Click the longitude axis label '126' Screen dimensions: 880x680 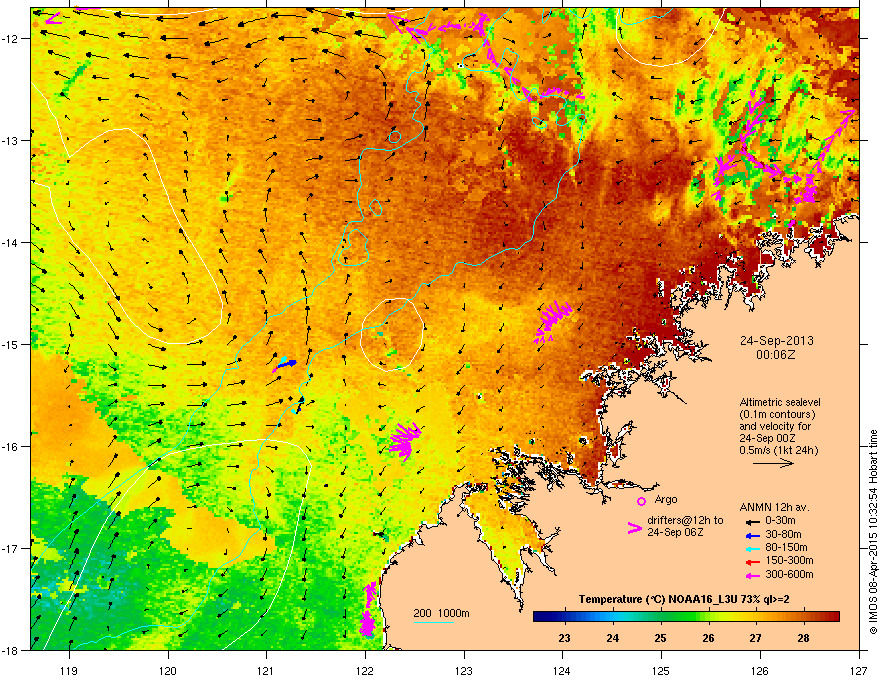[760, 670]
